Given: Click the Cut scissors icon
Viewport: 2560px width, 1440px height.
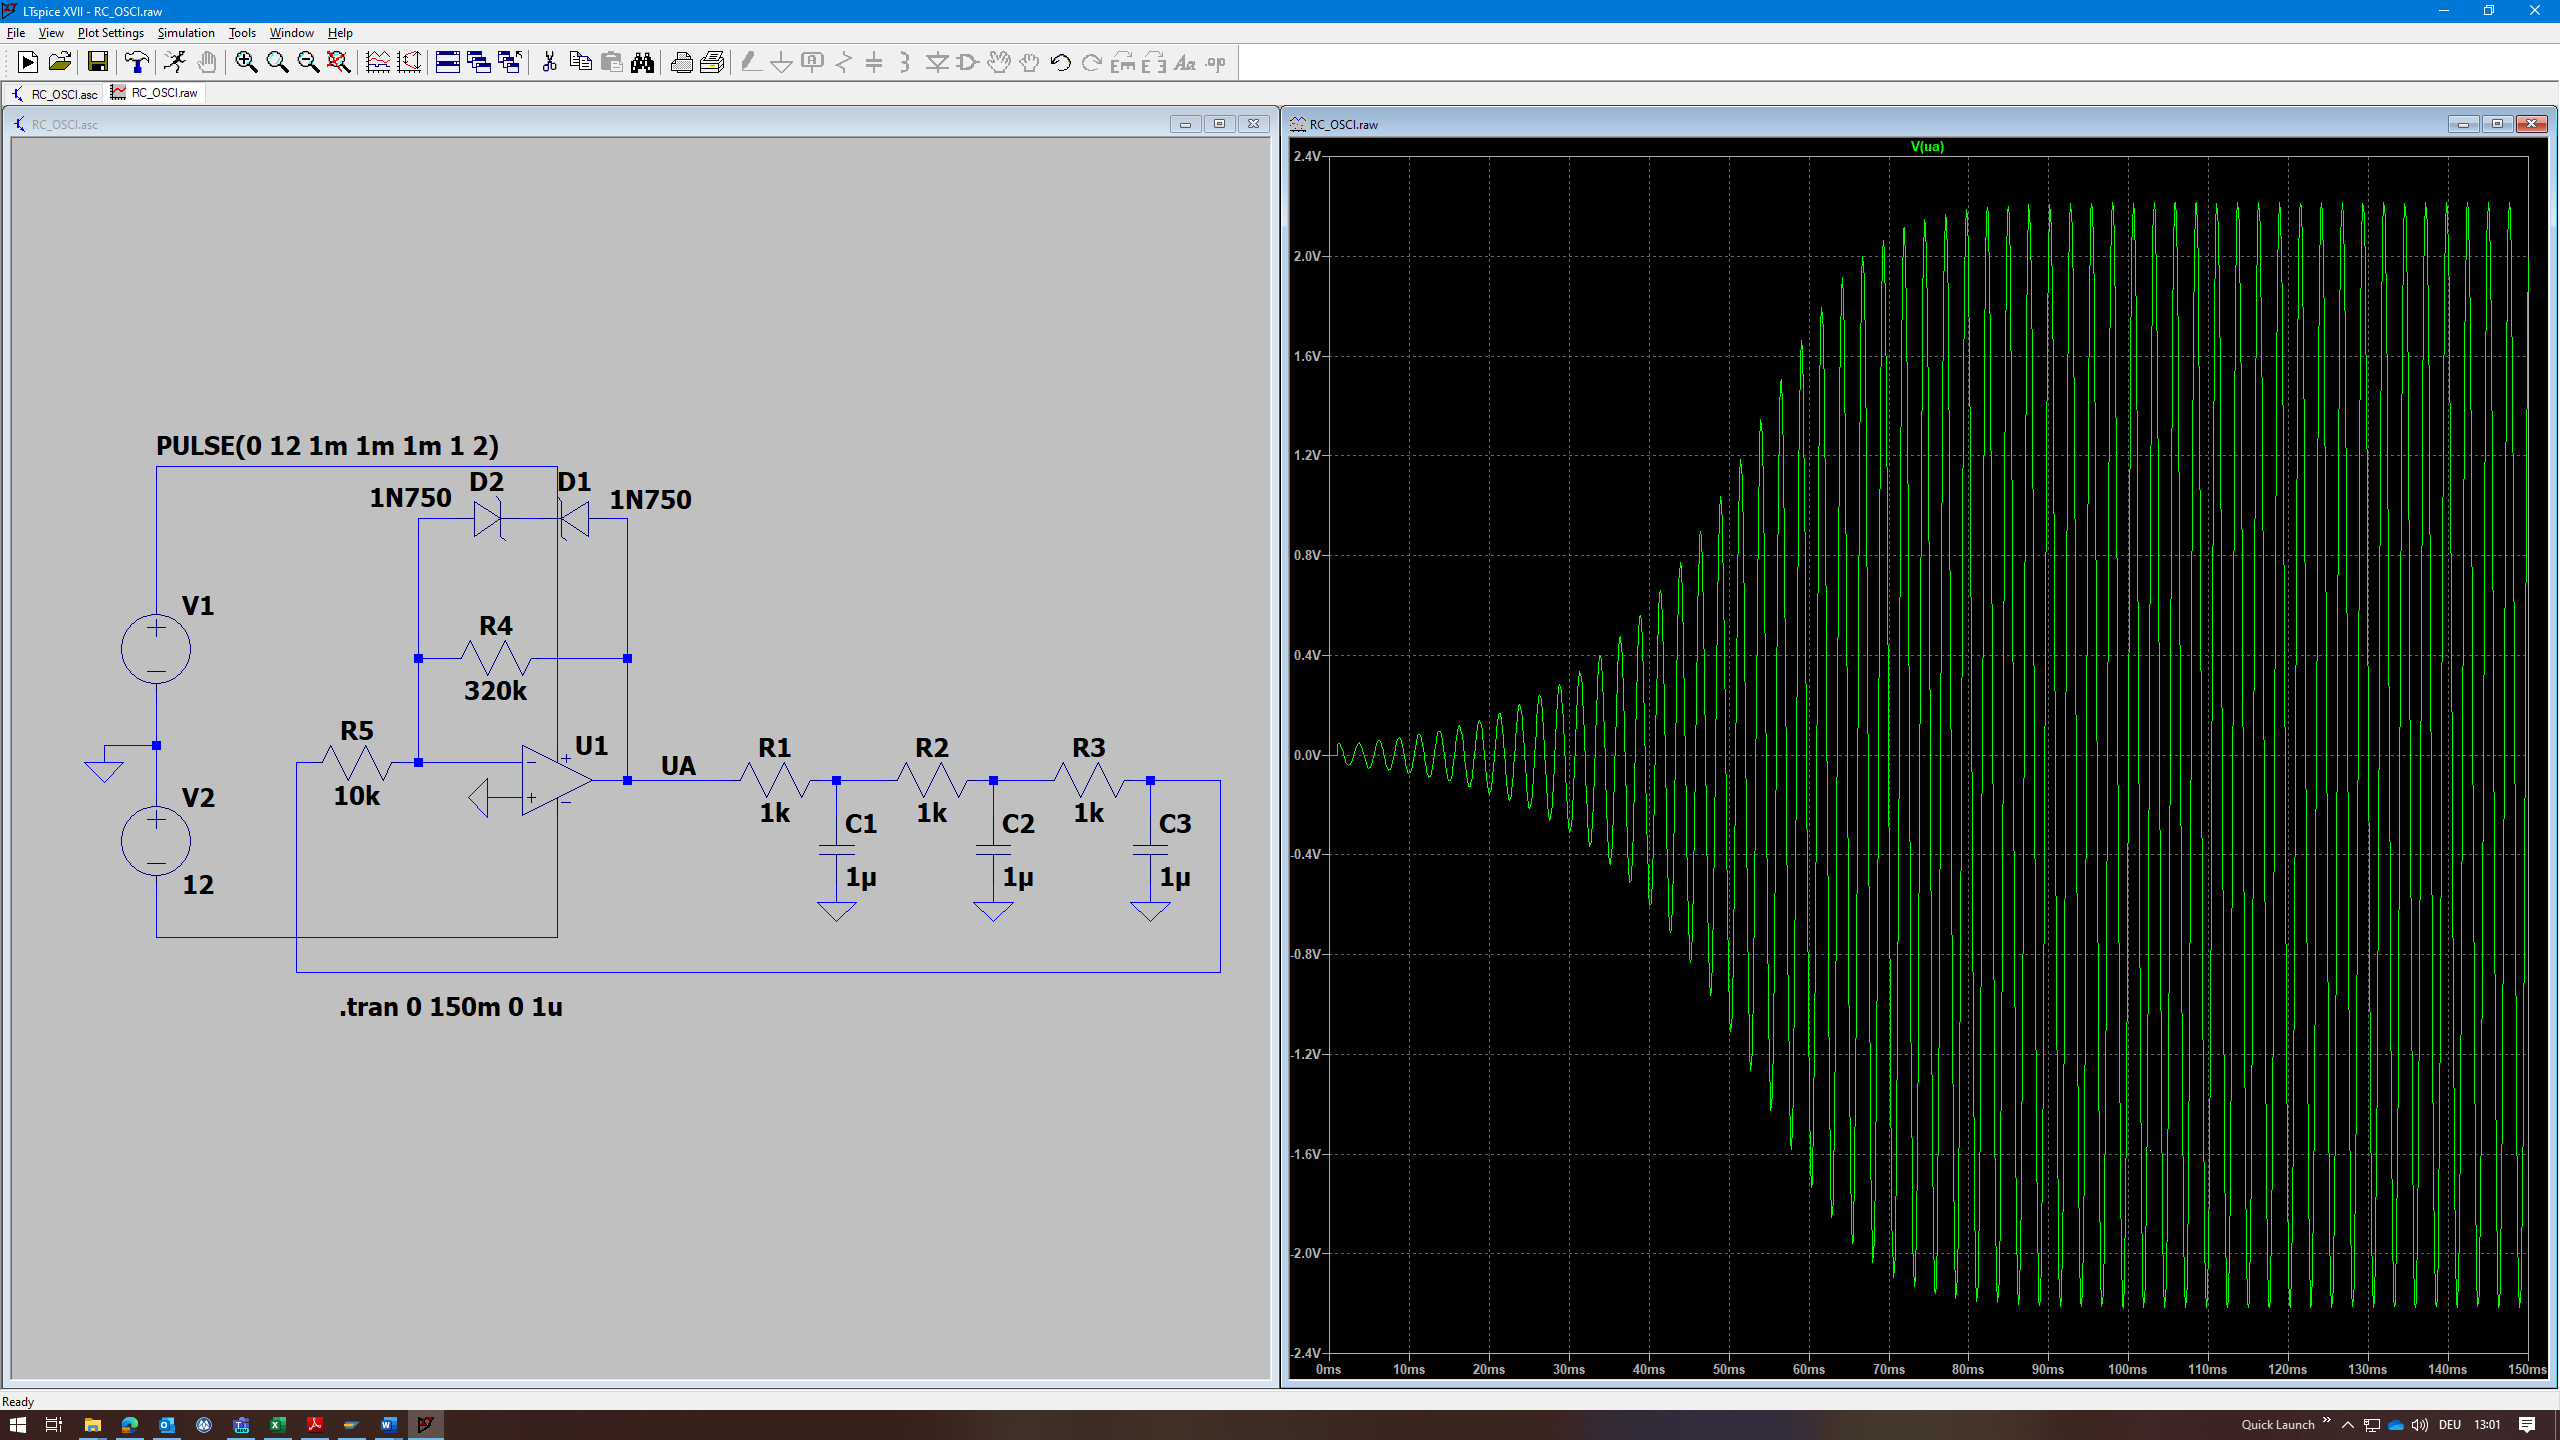Looking at the screenshot, I should tap(549, 62).
